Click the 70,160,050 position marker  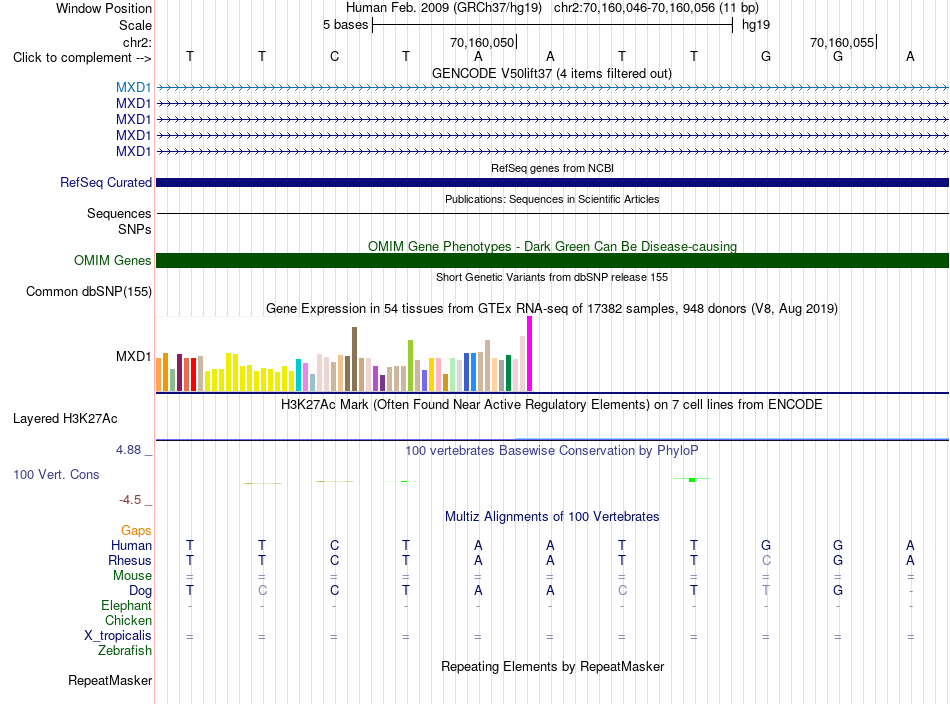click(x=482, y=42)
